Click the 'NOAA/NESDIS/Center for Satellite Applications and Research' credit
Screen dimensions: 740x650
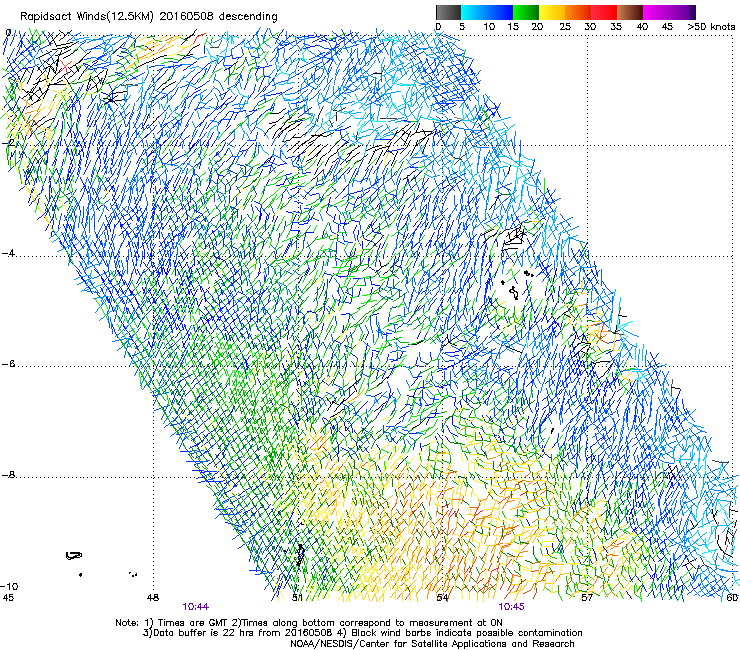(432, 644)
